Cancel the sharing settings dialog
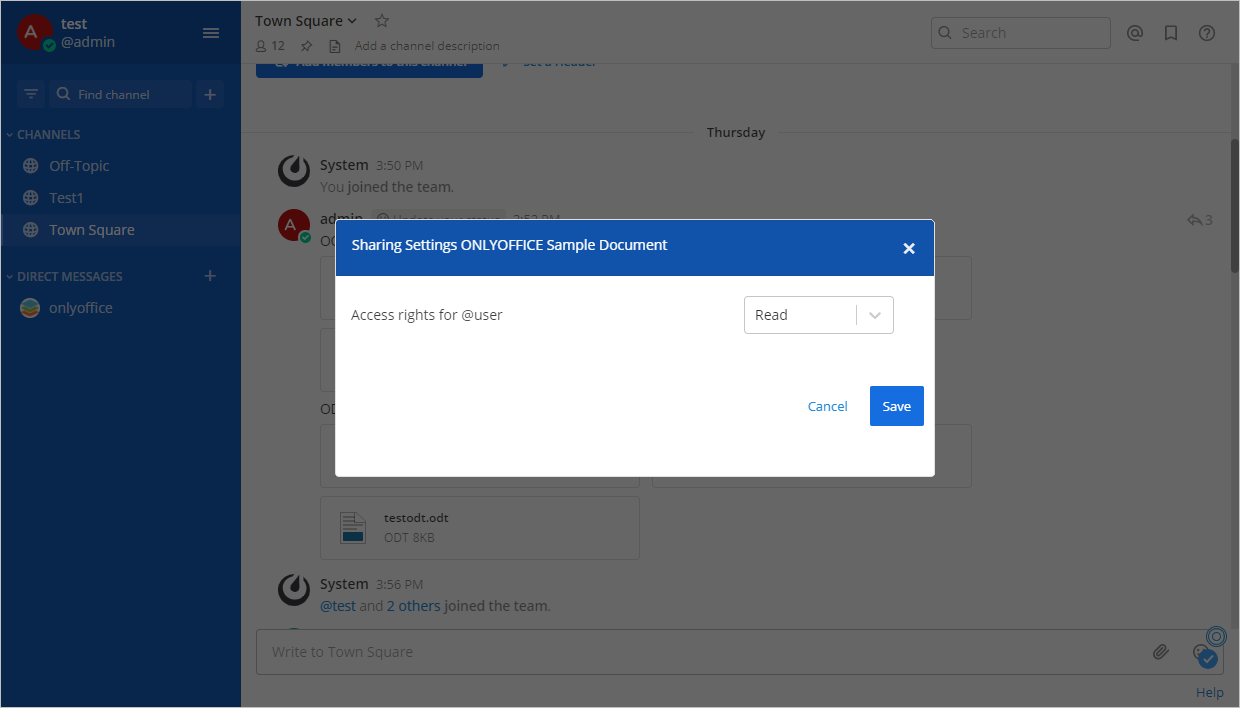 tap(827, 406)
